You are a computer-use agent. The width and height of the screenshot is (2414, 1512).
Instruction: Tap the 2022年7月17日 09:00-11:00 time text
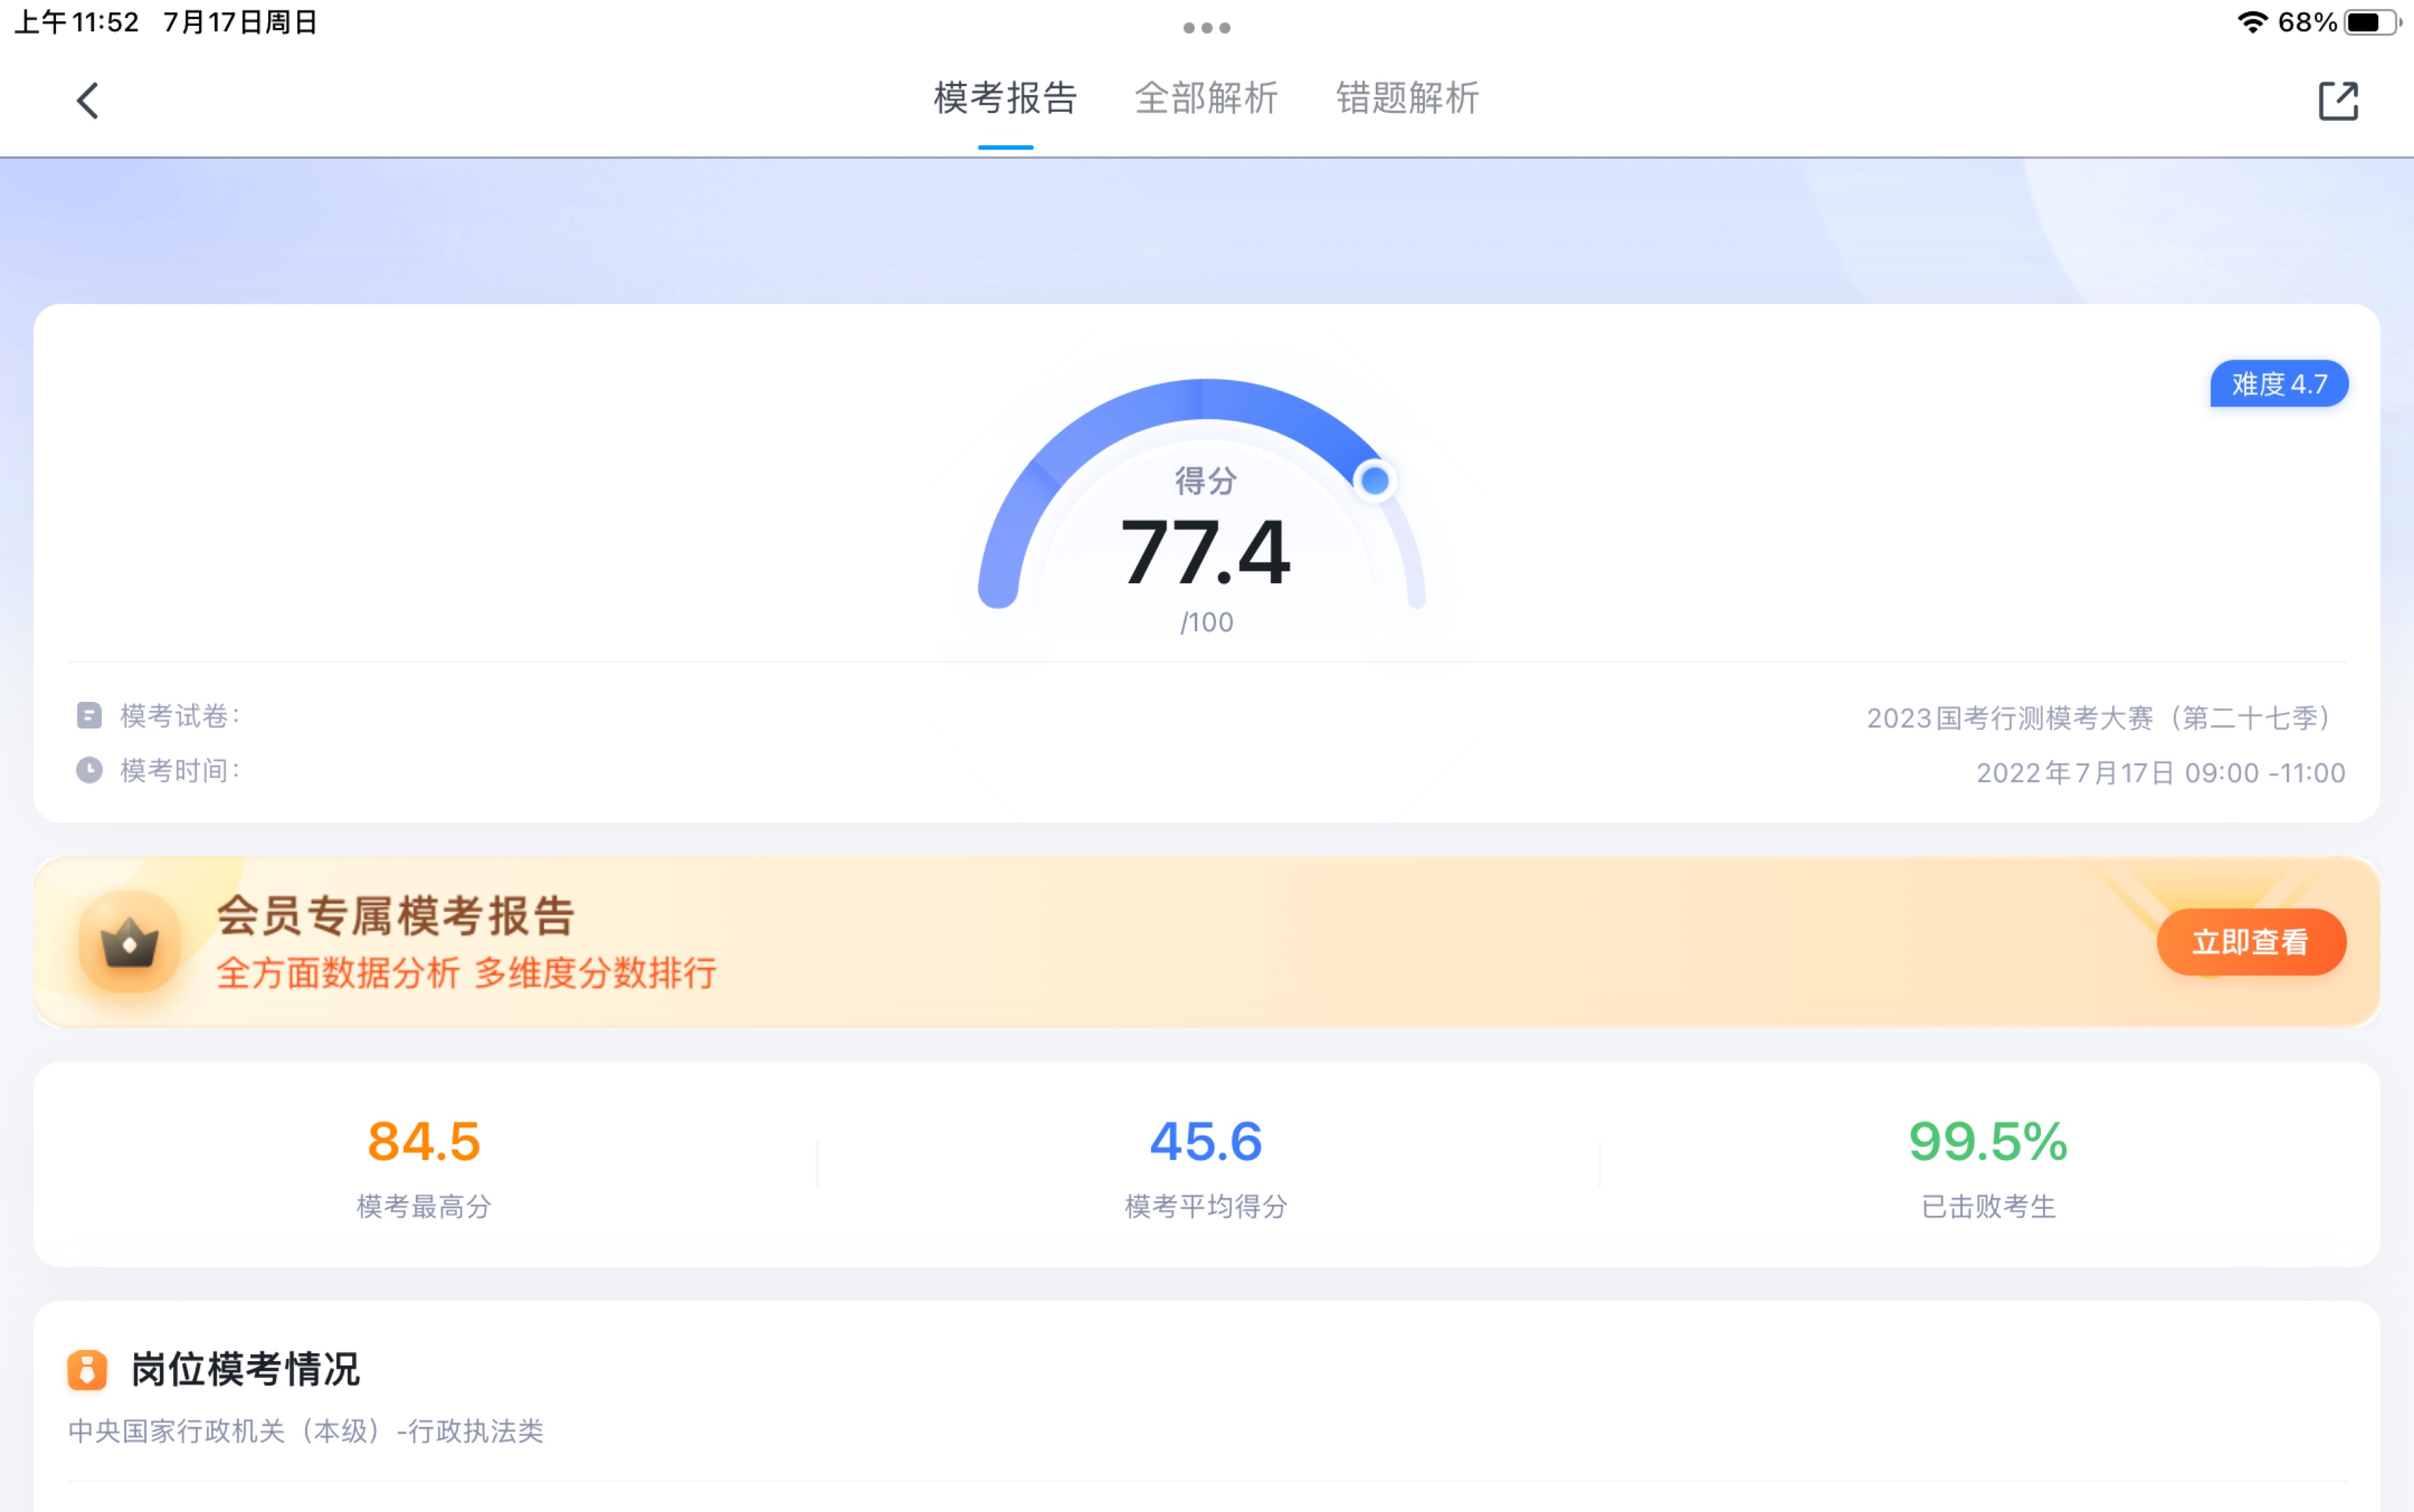pos(2160,773)
